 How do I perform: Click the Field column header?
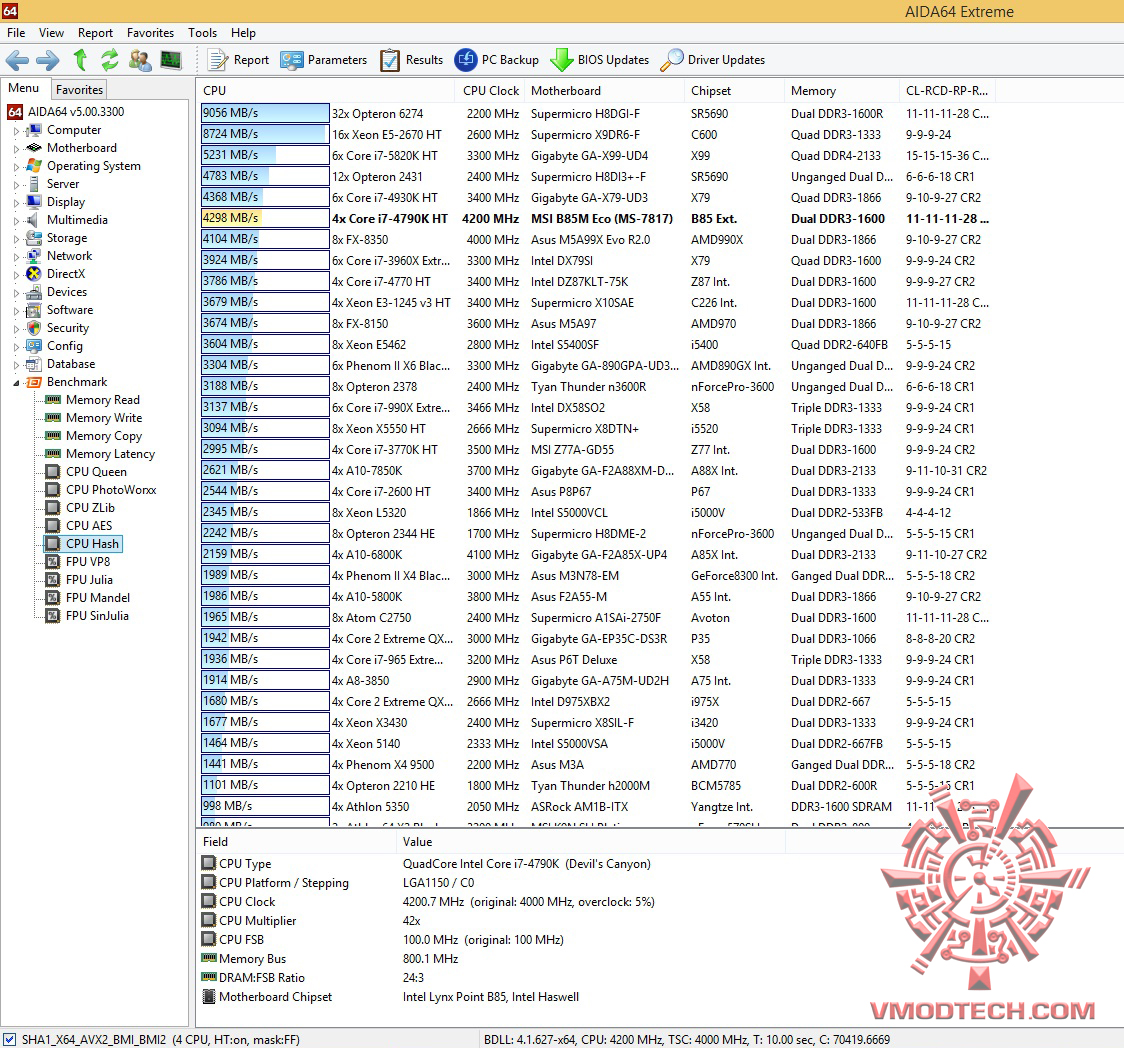295,842
